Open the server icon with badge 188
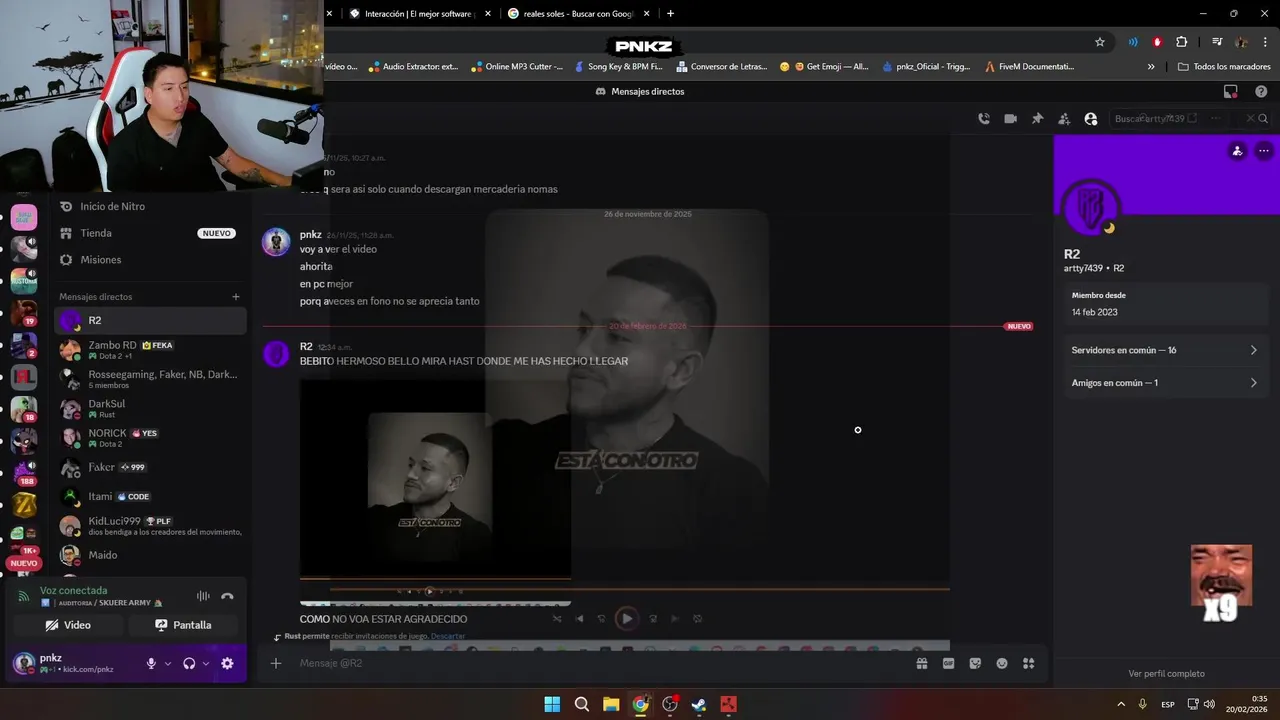Viewport: 1280px width, 720px height. click(24, 472)
